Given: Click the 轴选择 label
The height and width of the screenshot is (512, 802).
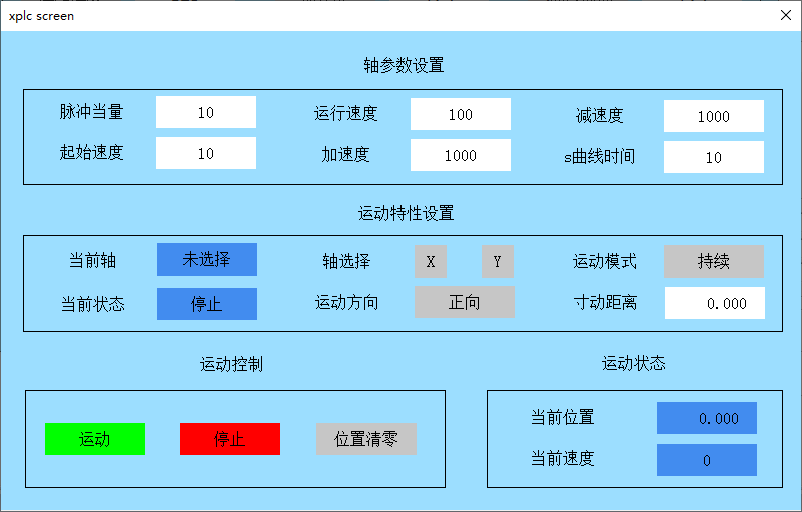Looking at the screenshot, I should pos(346,261).
